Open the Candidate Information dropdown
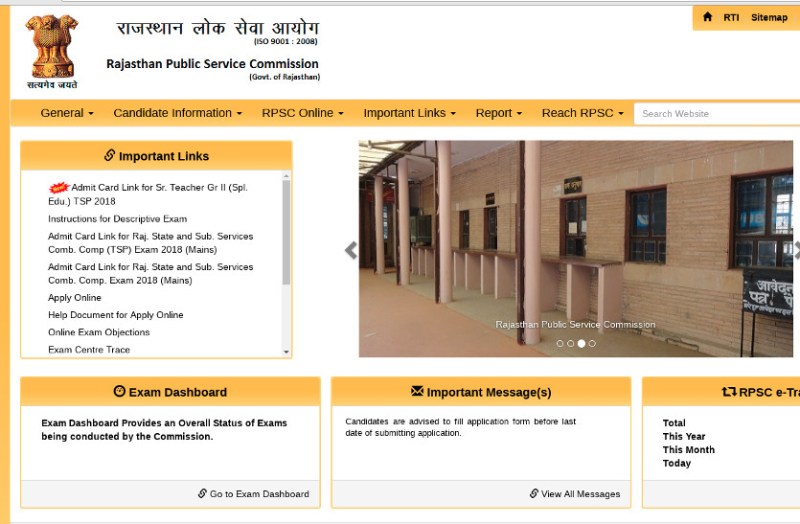The width and height of the screenshot is (800, 524). click(177, 113)
